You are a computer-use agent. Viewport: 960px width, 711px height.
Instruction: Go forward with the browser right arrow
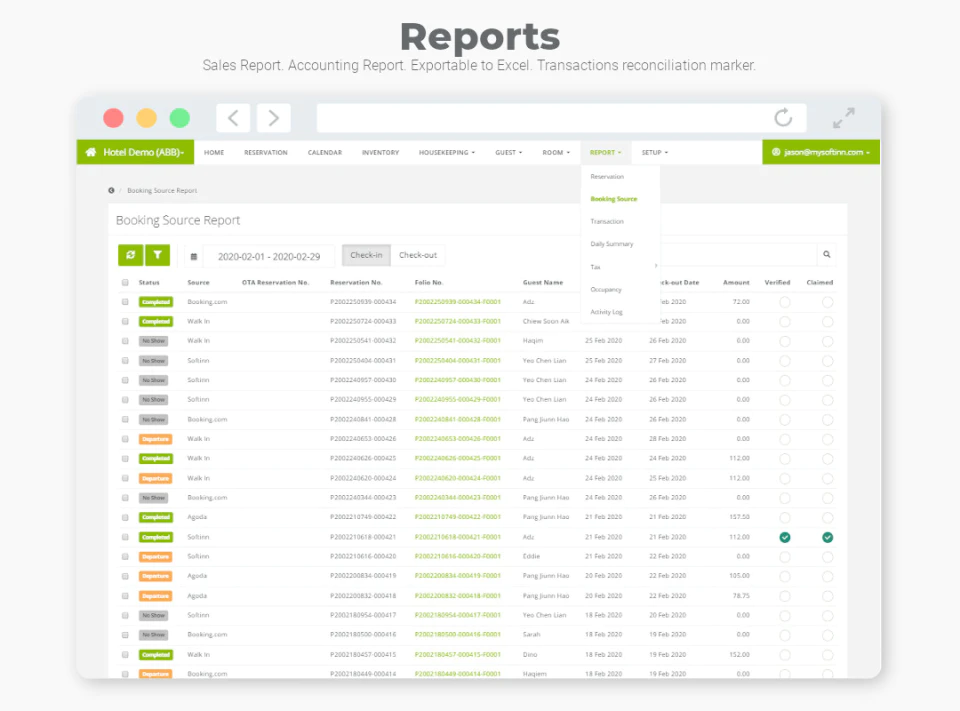[x=274, y=118]
